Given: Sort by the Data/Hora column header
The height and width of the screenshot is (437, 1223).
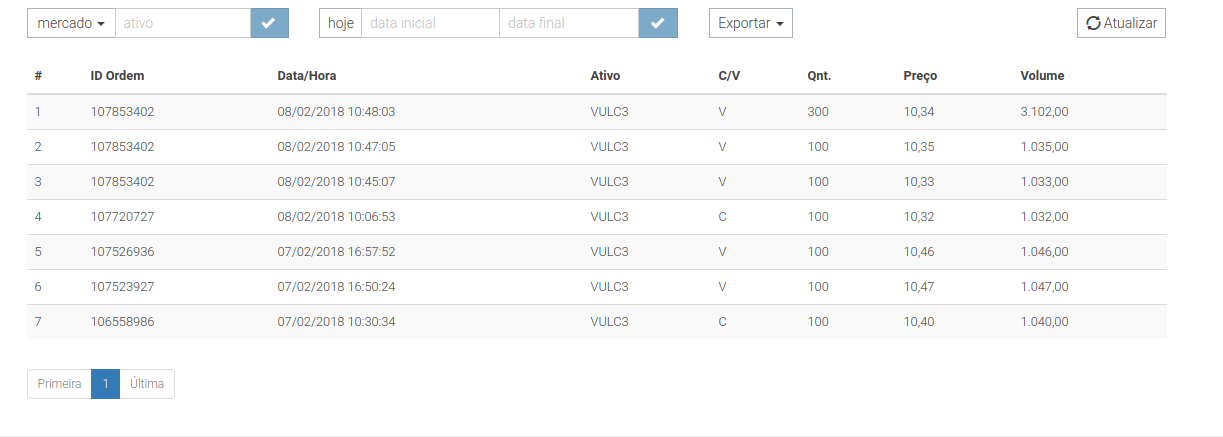Looking at the screenshot, I should point(308,76).
